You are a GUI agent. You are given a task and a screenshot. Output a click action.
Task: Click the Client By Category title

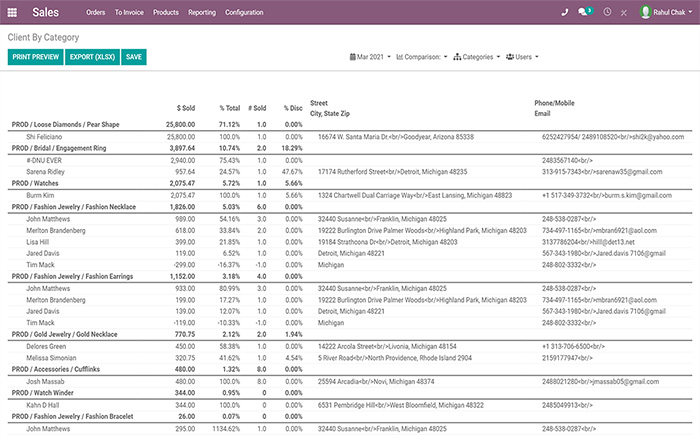[43, 38]
